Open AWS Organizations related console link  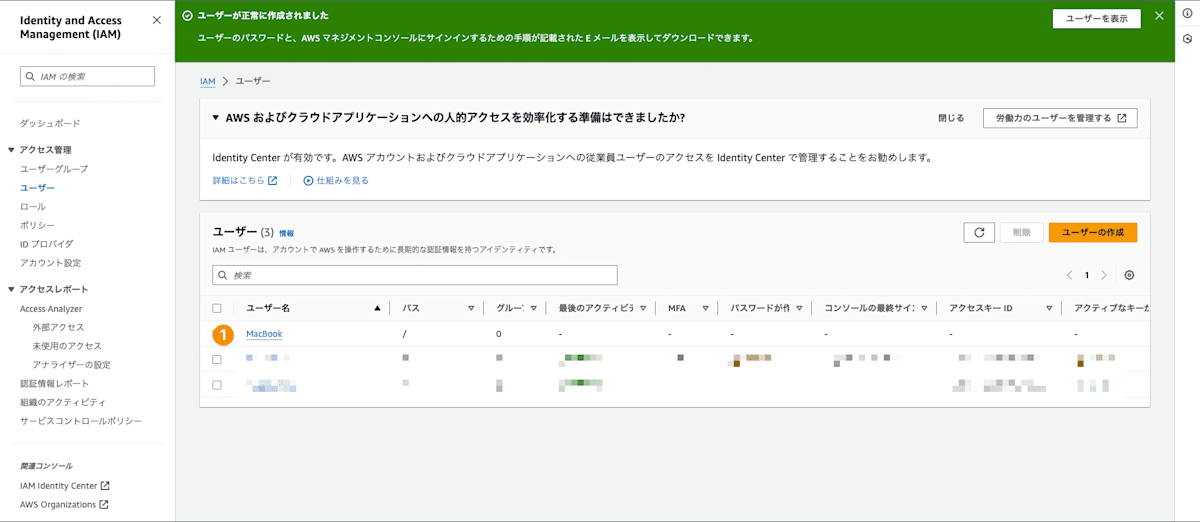tap(58, 505)
